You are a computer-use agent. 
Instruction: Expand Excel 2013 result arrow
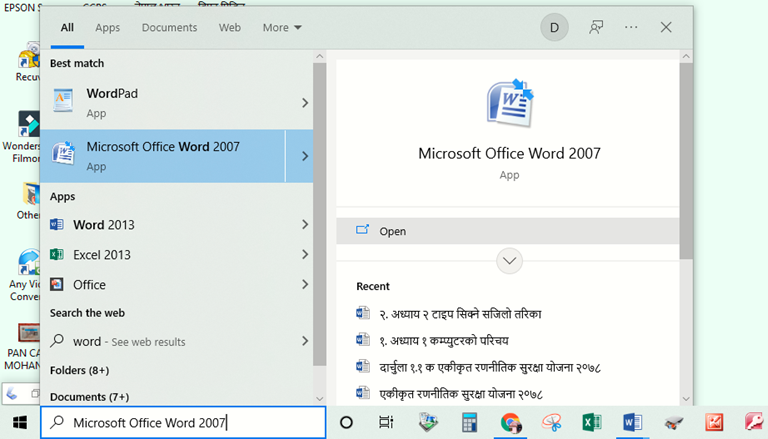click(x=305, y=254)
